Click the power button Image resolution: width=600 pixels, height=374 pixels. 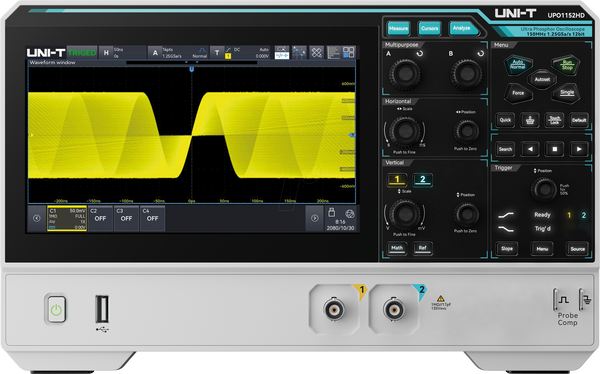coord(56,309)
